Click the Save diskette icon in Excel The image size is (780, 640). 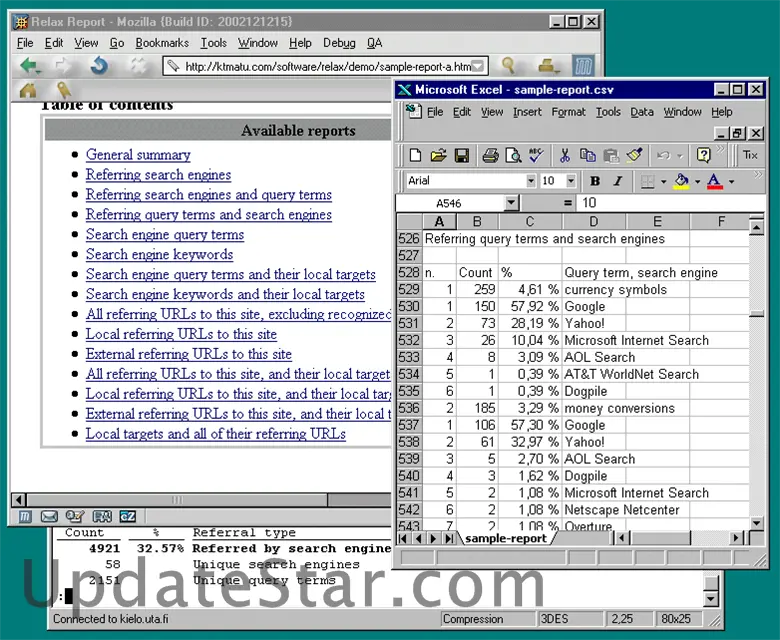click(x=462, y=156)
